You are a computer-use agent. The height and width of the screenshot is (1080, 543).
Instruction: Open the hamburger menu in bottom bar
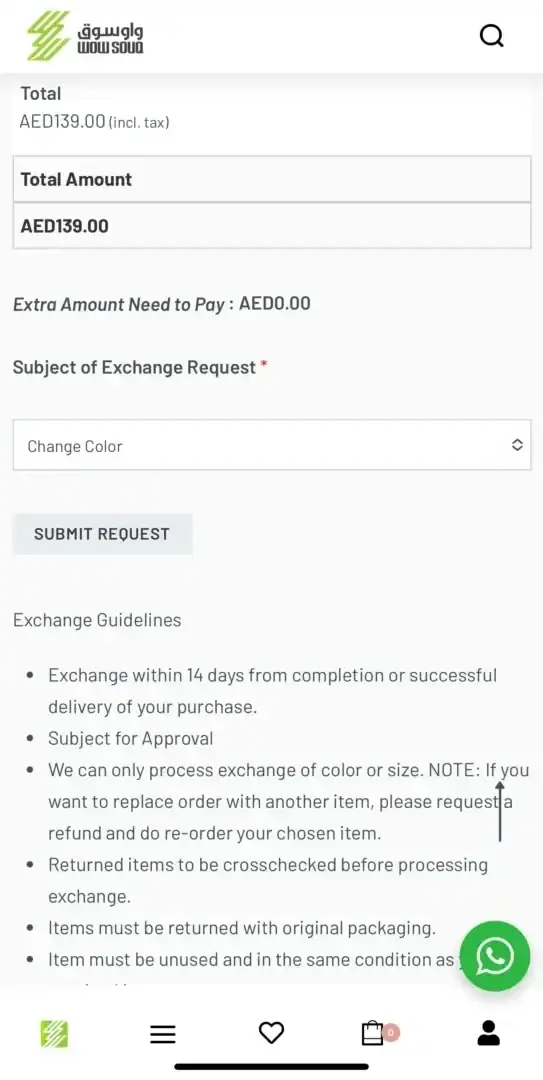point(163,1033)
